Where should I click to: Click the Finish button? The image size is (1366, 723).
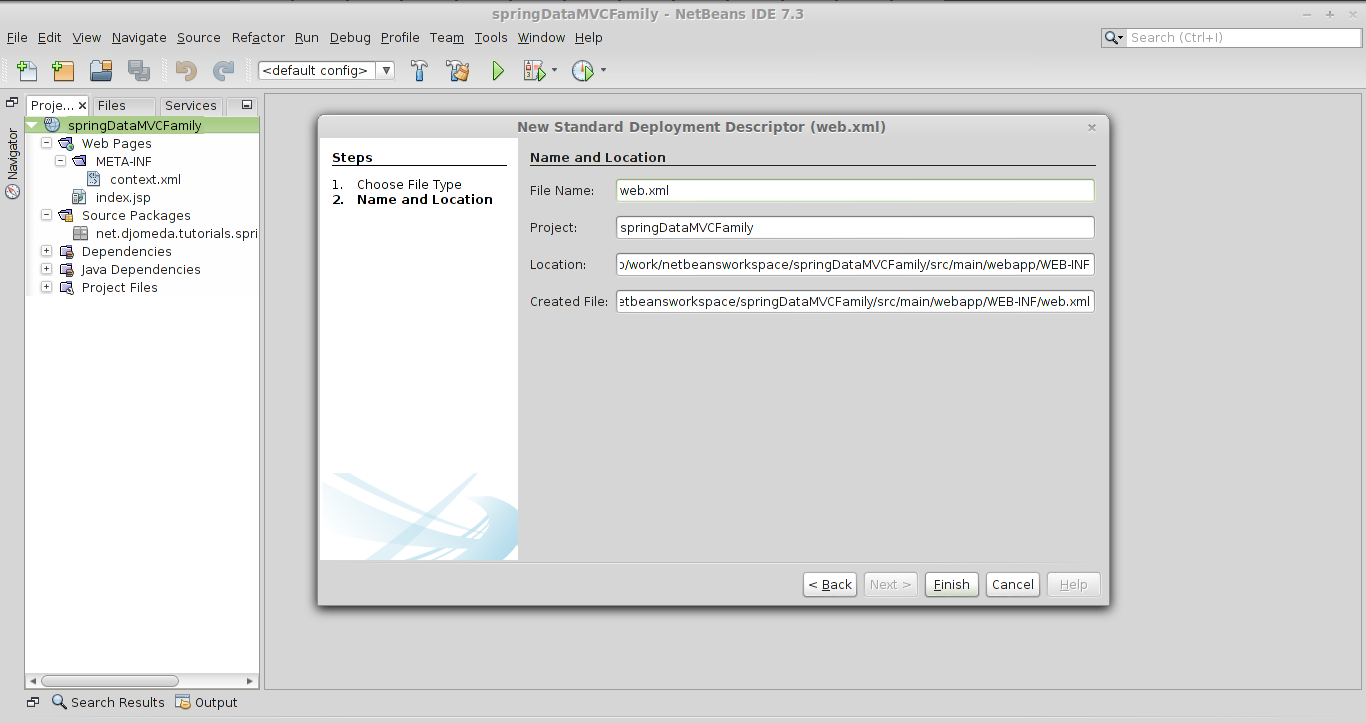click(x=952, y=584)
